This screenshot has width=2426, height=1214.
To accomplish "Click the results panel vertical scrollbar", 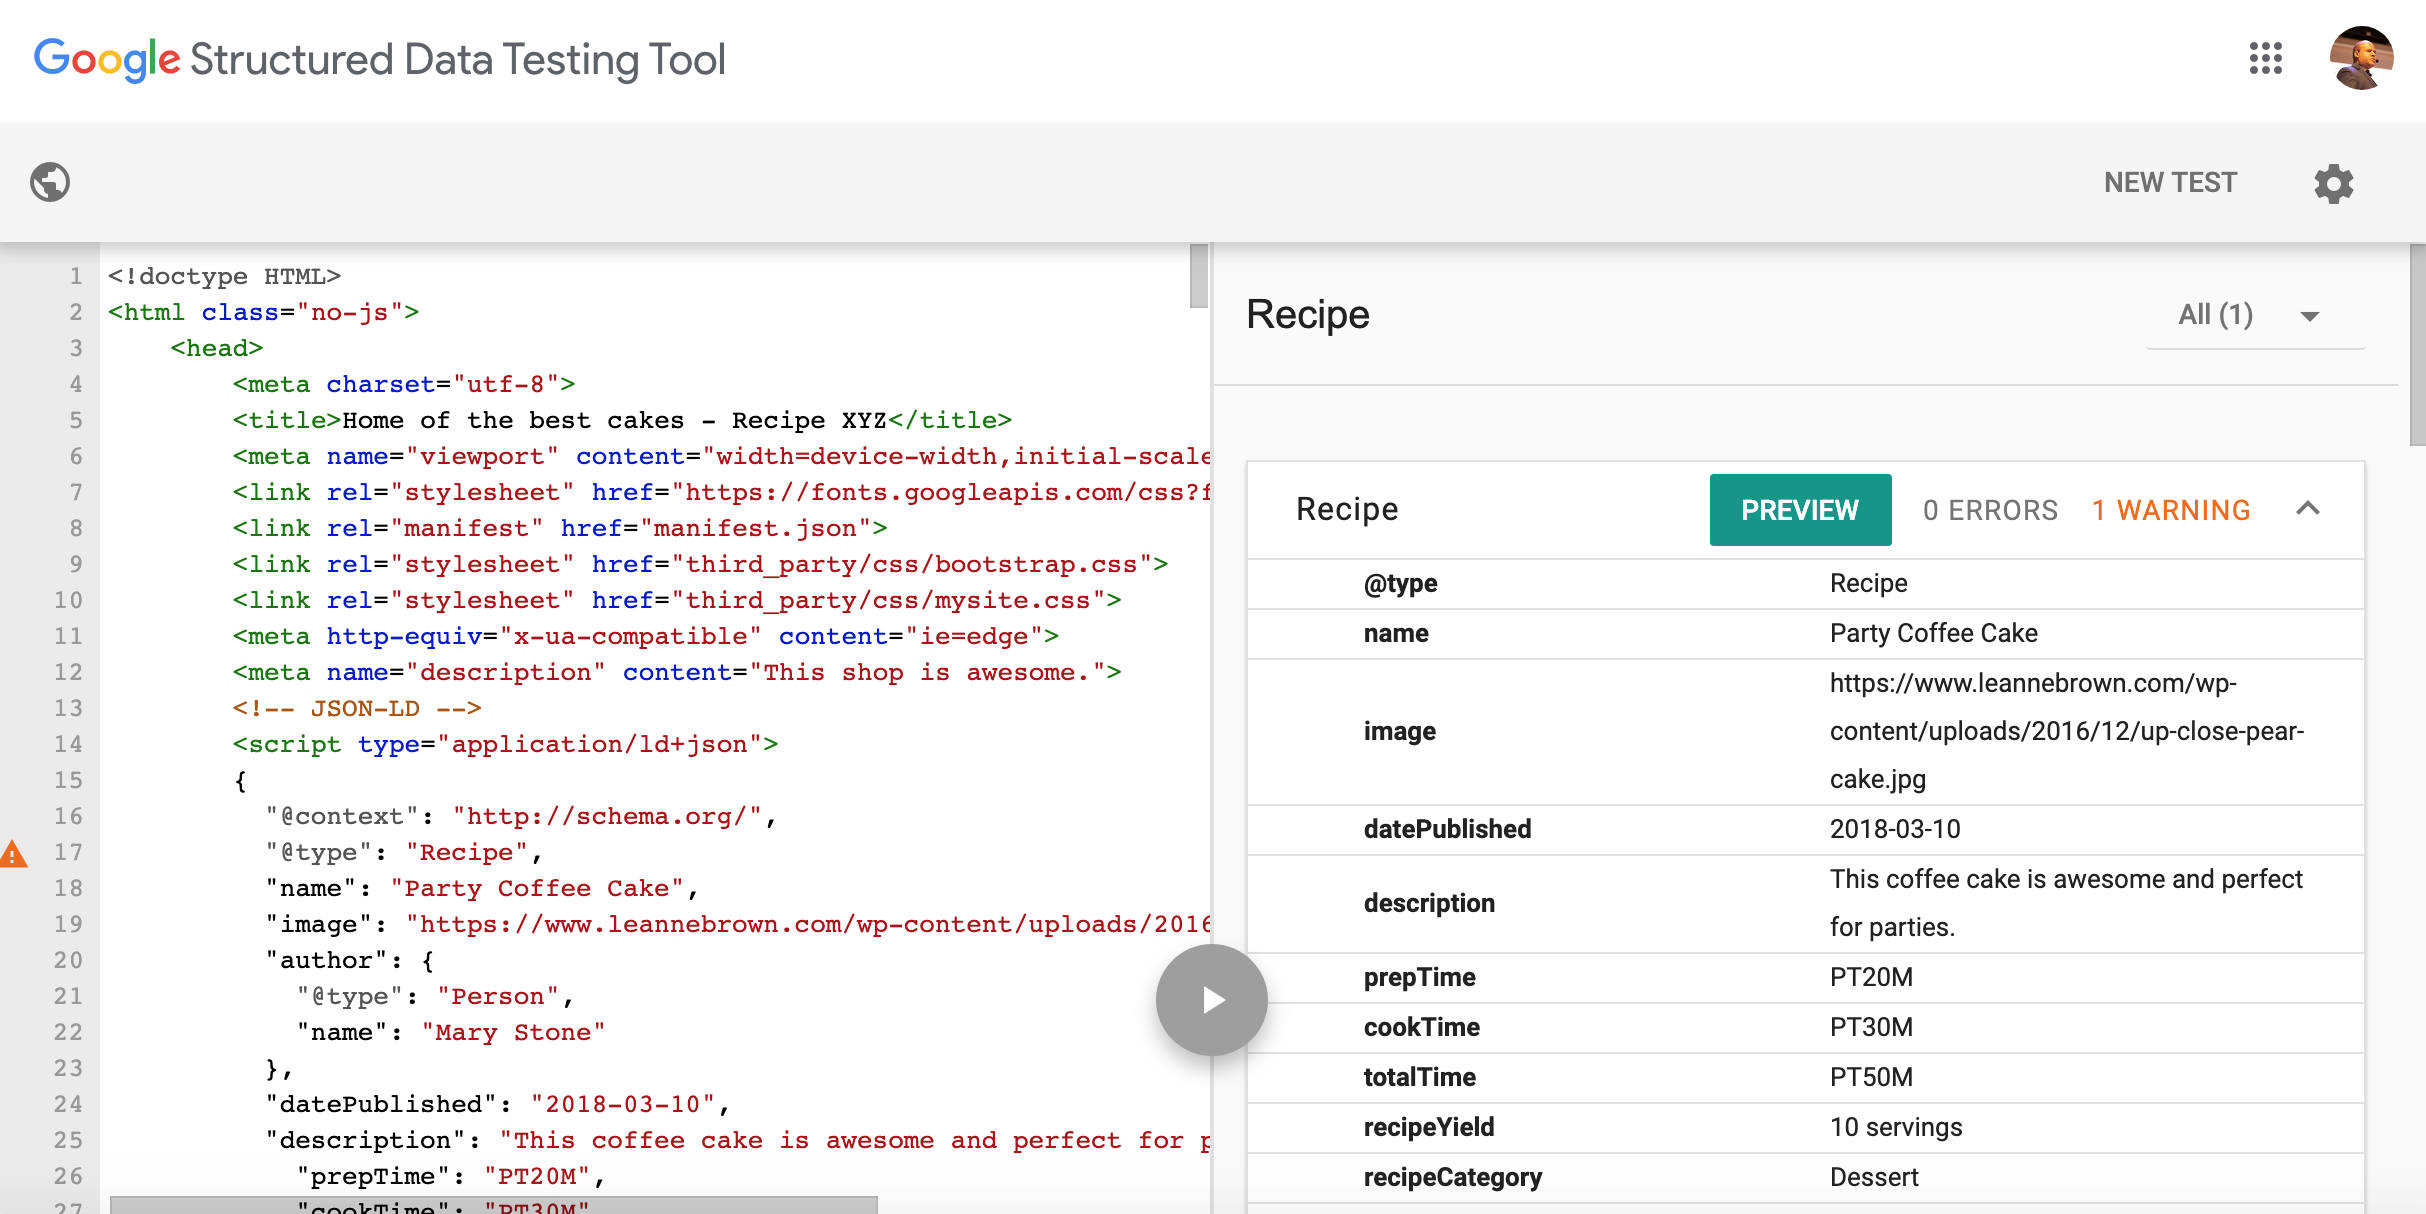I will click(2416, 345).
